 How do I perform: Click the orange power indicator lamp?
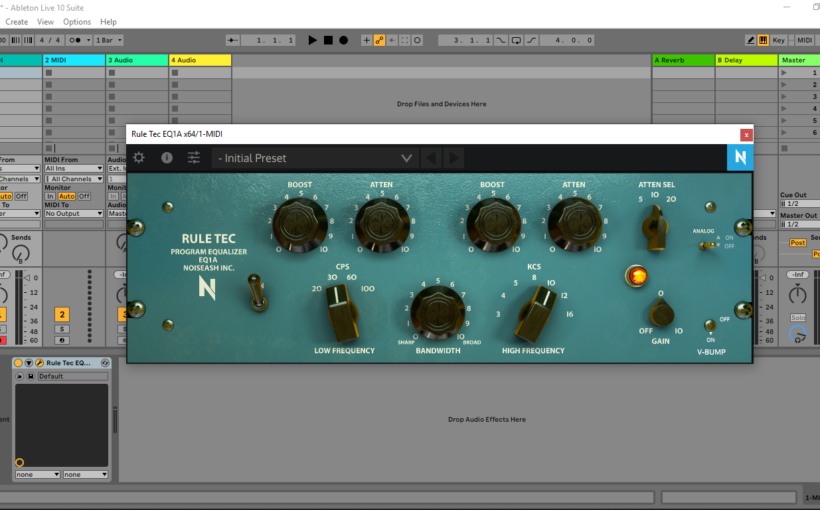[636, 276]
